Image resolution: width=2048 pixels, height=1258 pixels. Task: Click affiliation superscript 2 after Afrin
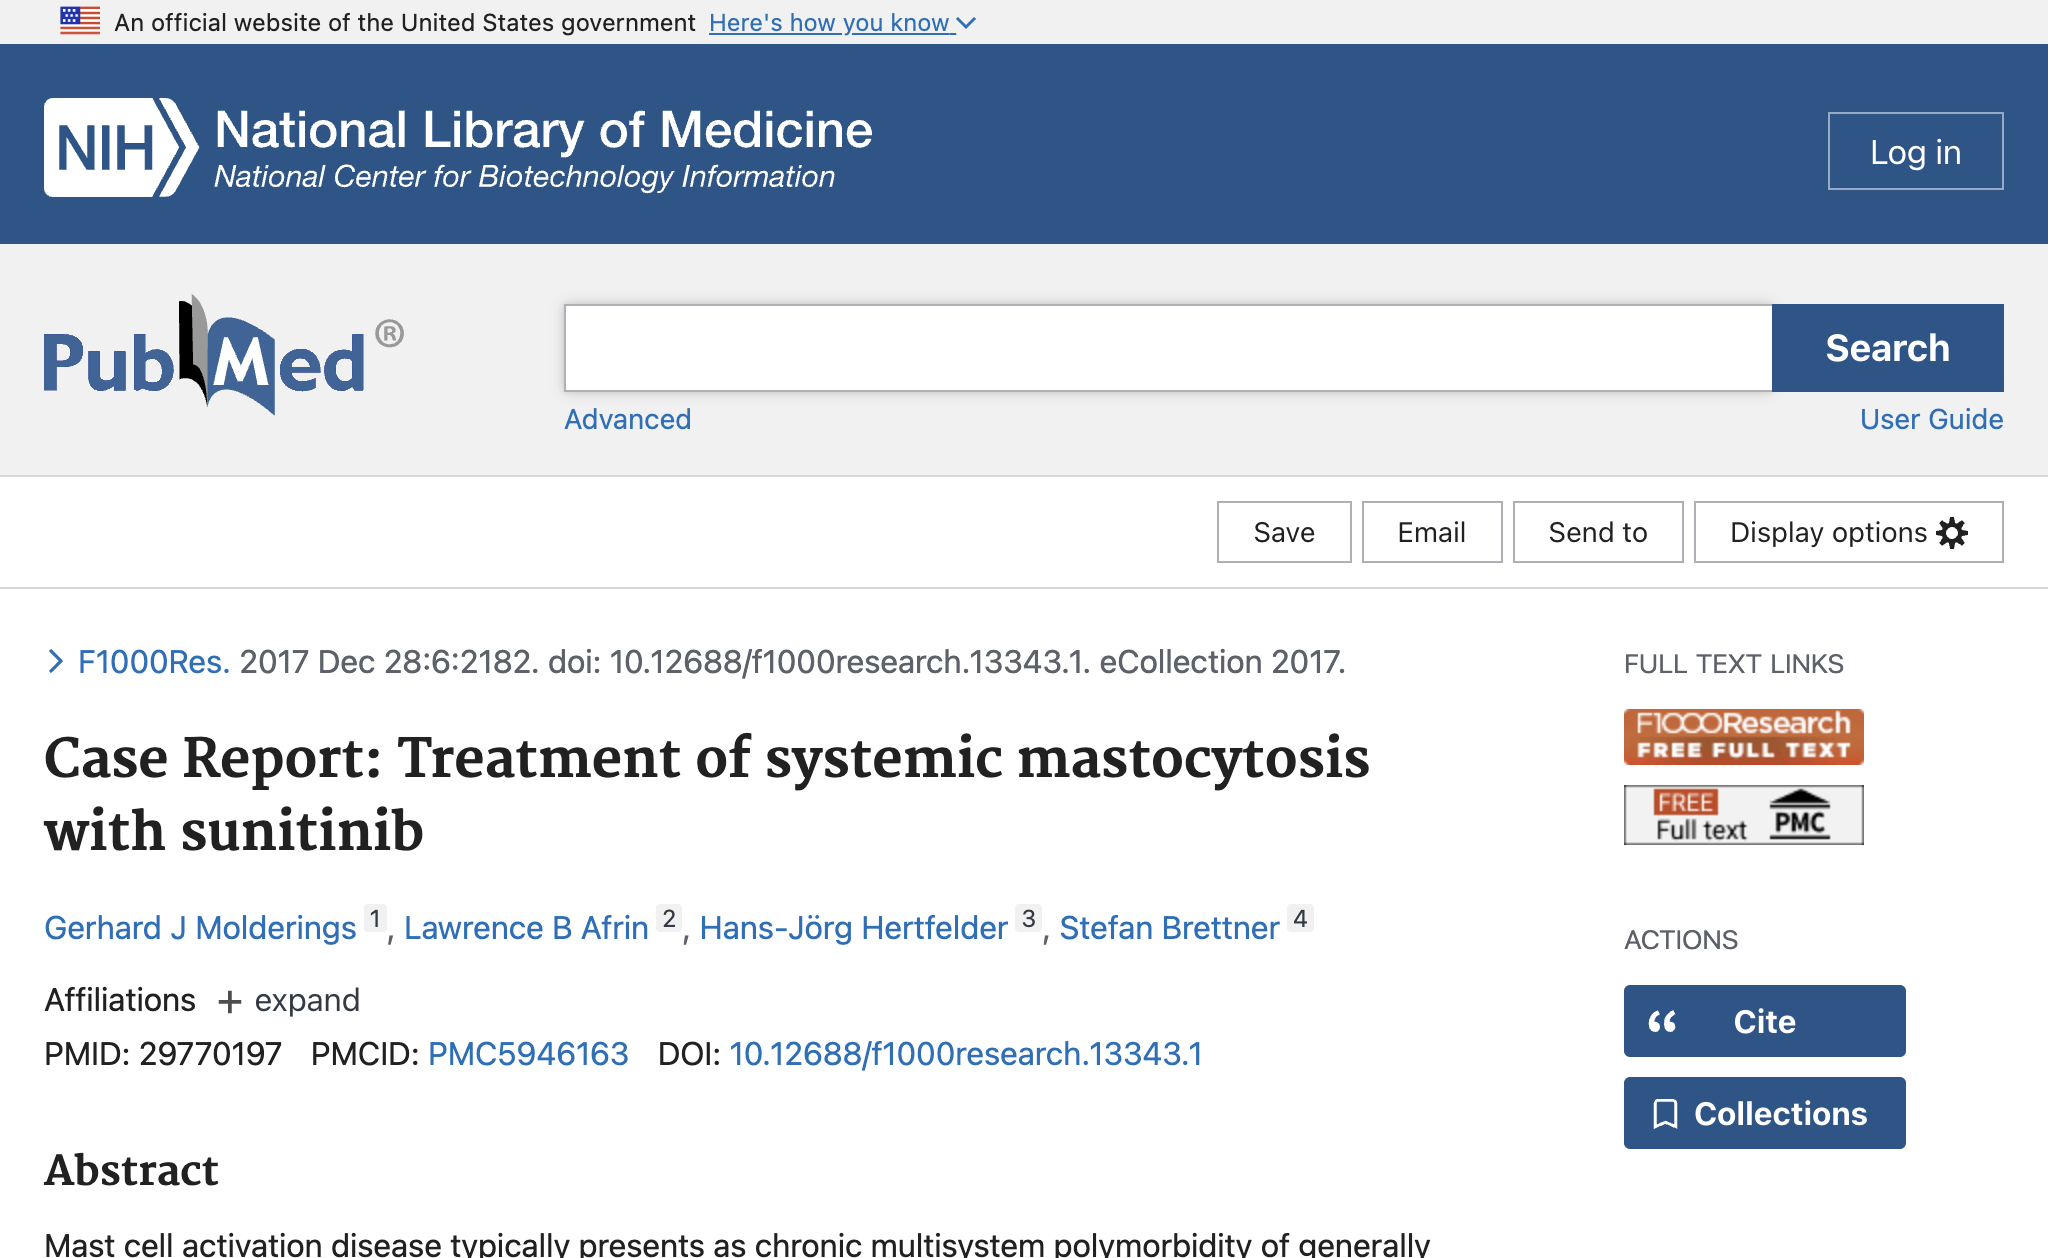click(x=668, y=918)
